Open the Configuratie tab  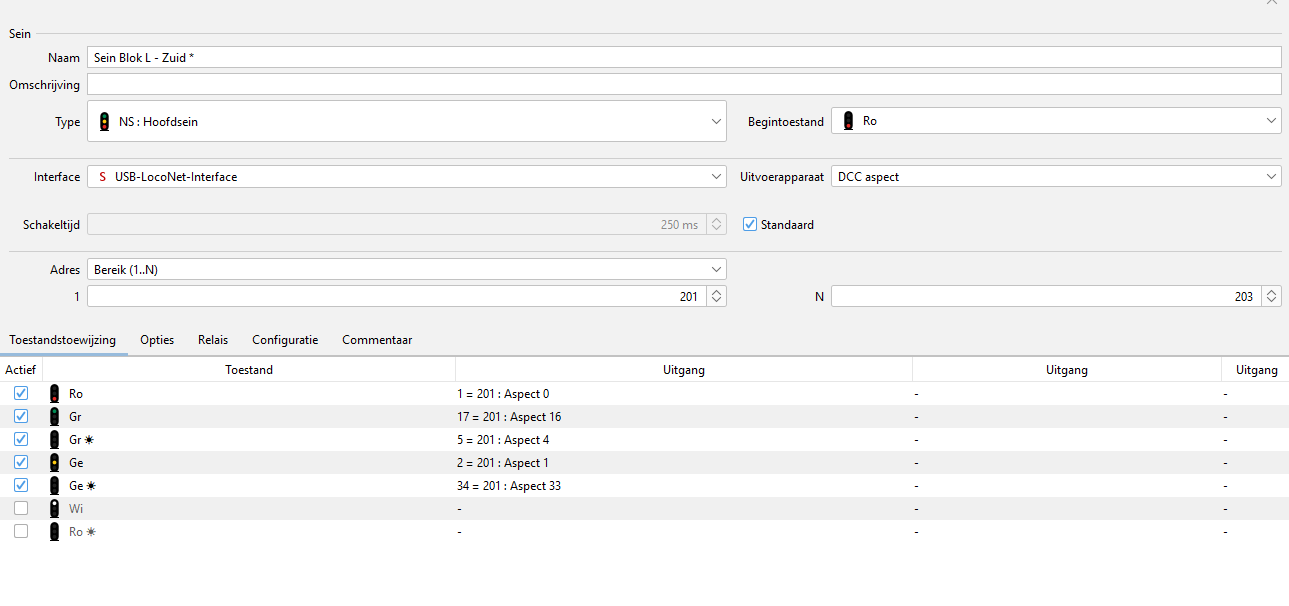pyautogui.click(x=285, y=340)
